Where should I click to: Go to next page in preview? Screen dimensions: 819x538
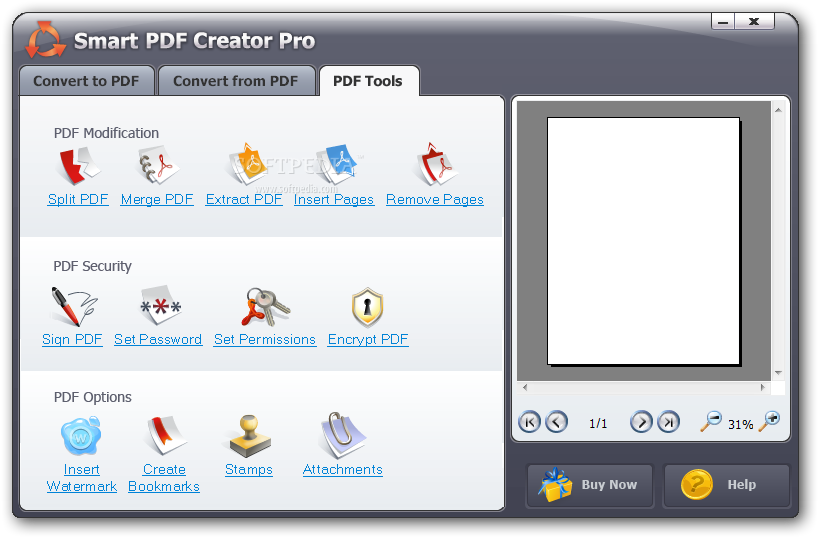[641, 422]
